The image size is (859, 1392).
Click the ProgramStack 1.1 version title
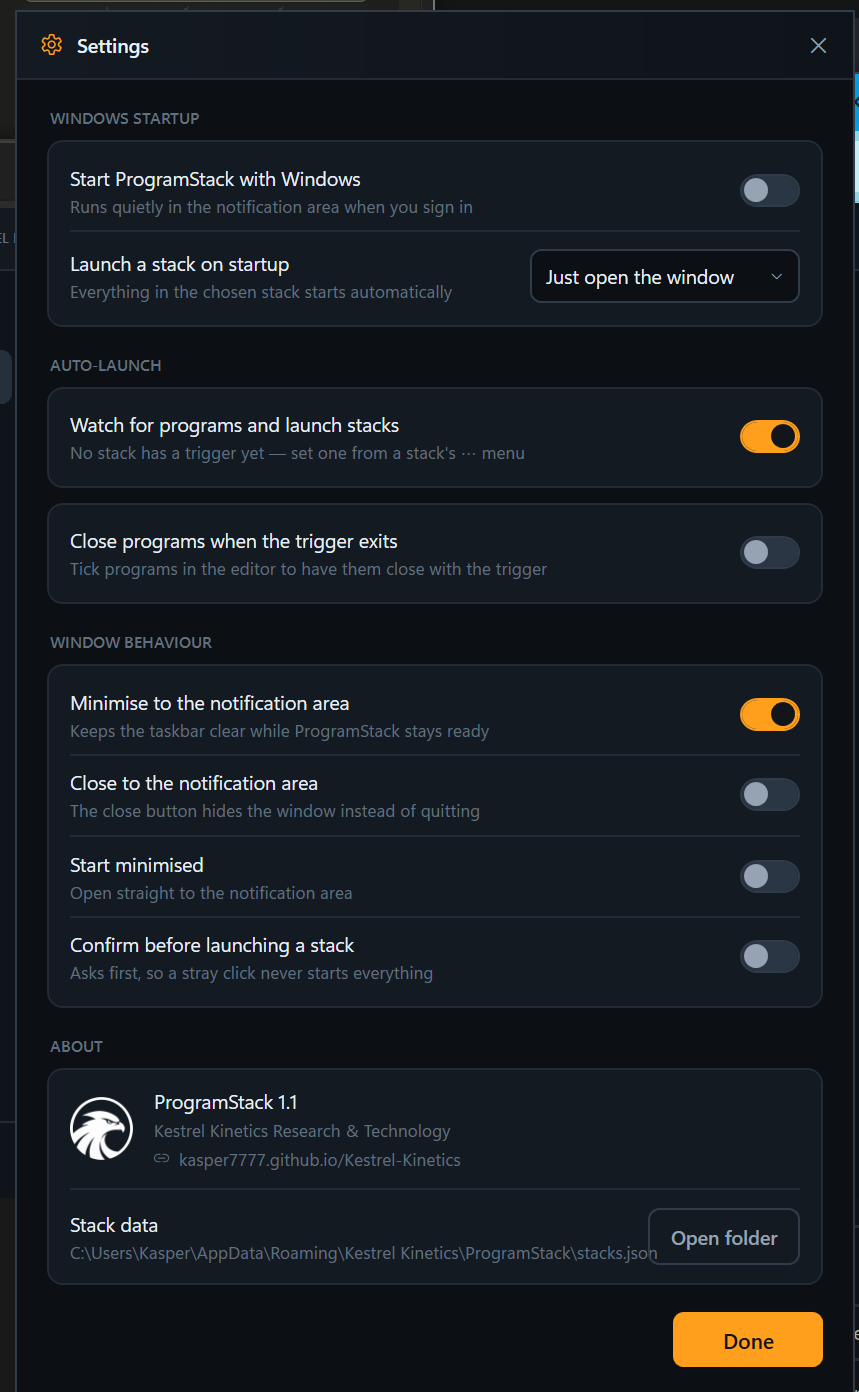coord(225,1102)
